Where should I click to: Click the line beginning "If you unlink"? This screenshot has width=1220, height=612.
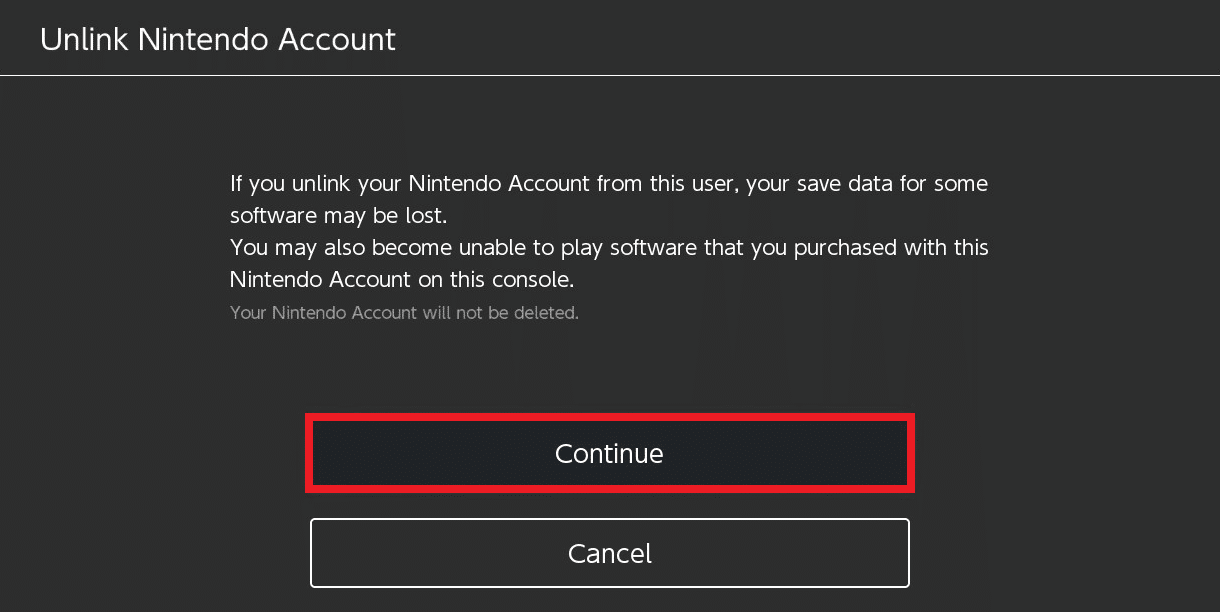coord(608,184)
